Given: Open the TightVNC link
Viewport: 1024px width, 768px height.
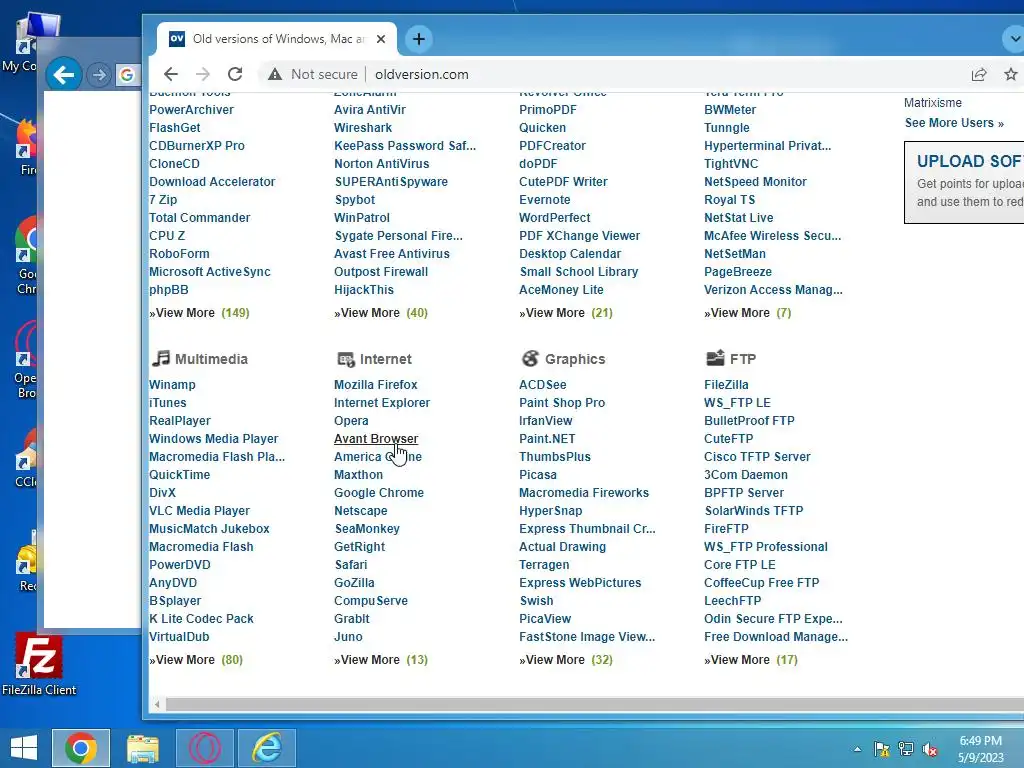Looking at the screenshot, I should point(731,164).
